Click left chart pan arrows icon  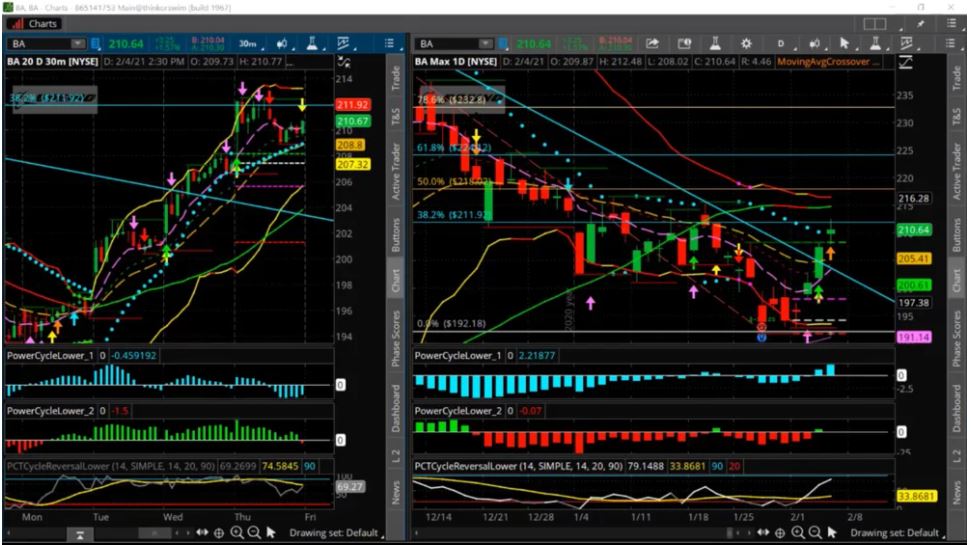point(202,532)
